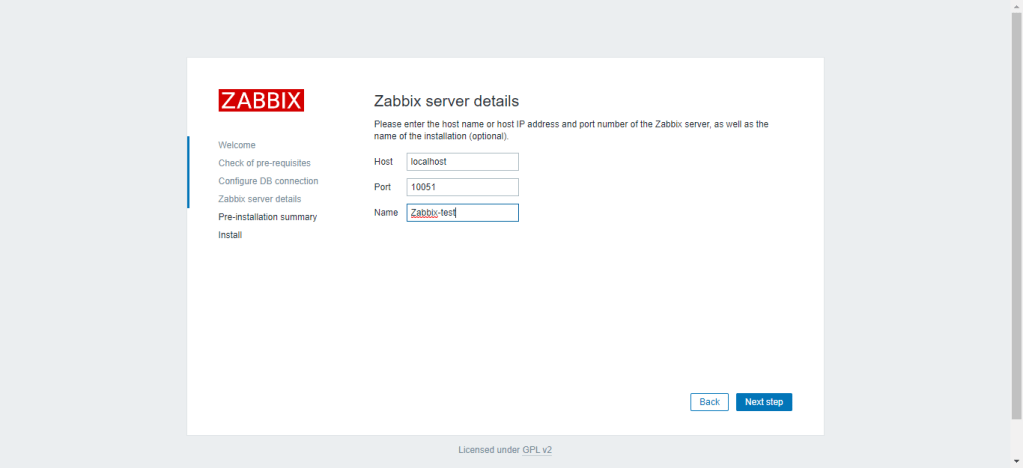Click into the Port field
The height and width of the screenshot is (468, 1023).
pyautogui.click(x=462, y=187)
